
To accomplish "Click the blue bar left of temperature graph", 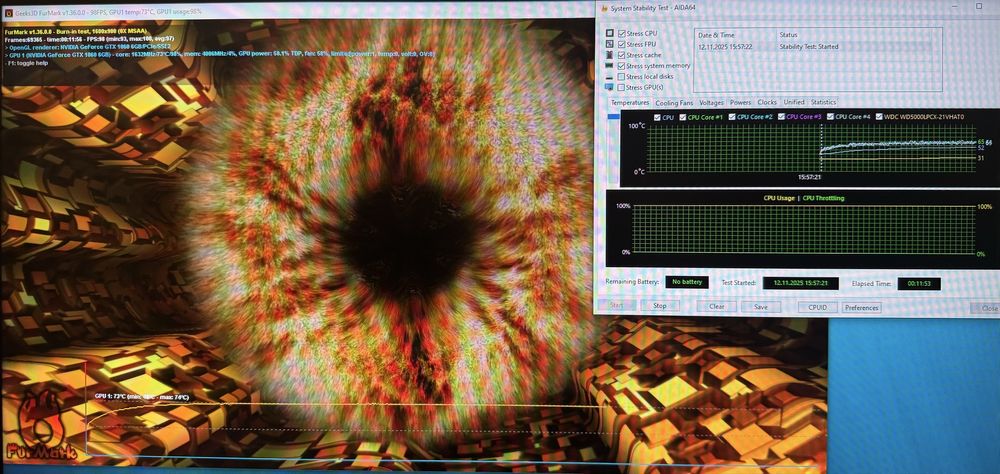I will [614, 117].
